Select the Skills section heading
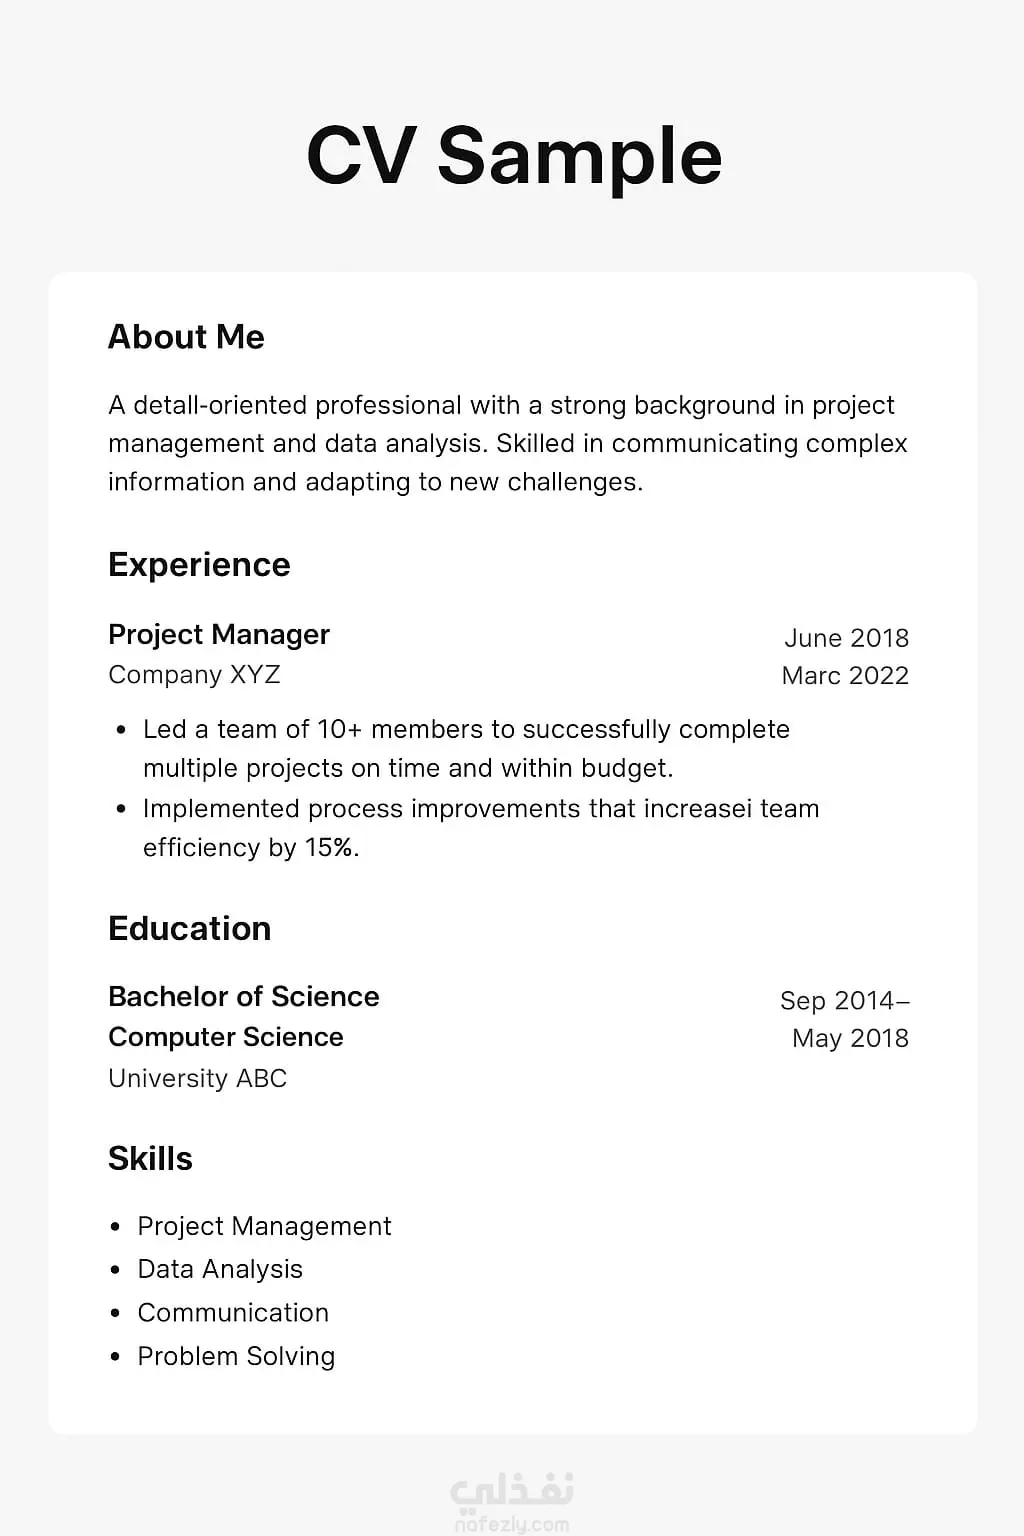 pyautogui.click(x=150, y=1159)
